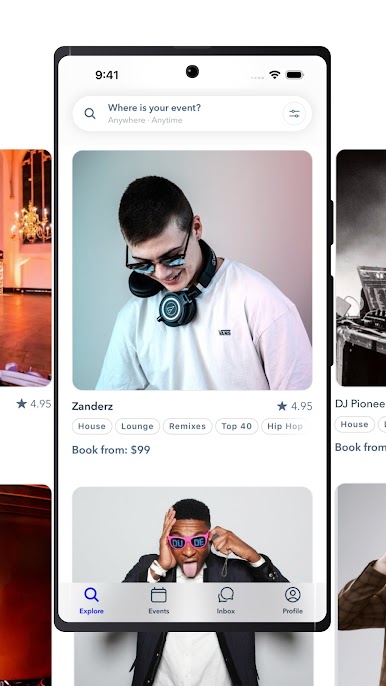Go to the Profile icon
This screenshot has width=386, height=686.
[292, 595]
